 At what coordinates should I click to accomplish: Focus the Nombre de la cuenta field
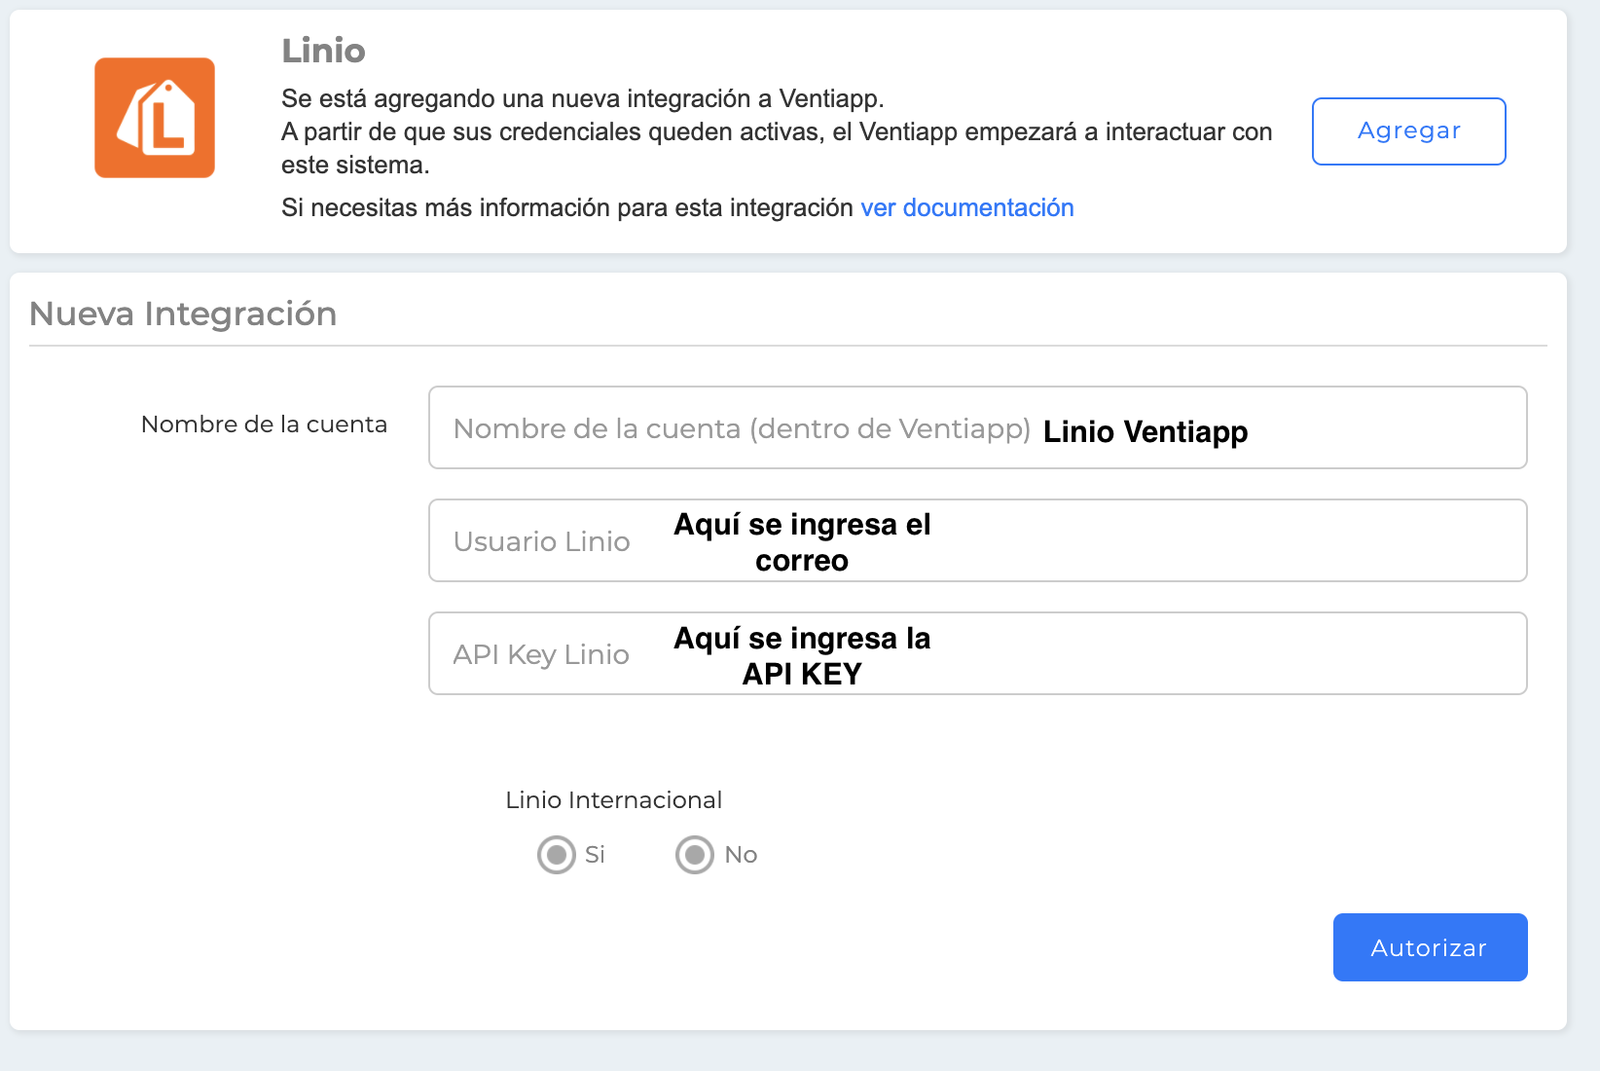(x=977, y=428)
